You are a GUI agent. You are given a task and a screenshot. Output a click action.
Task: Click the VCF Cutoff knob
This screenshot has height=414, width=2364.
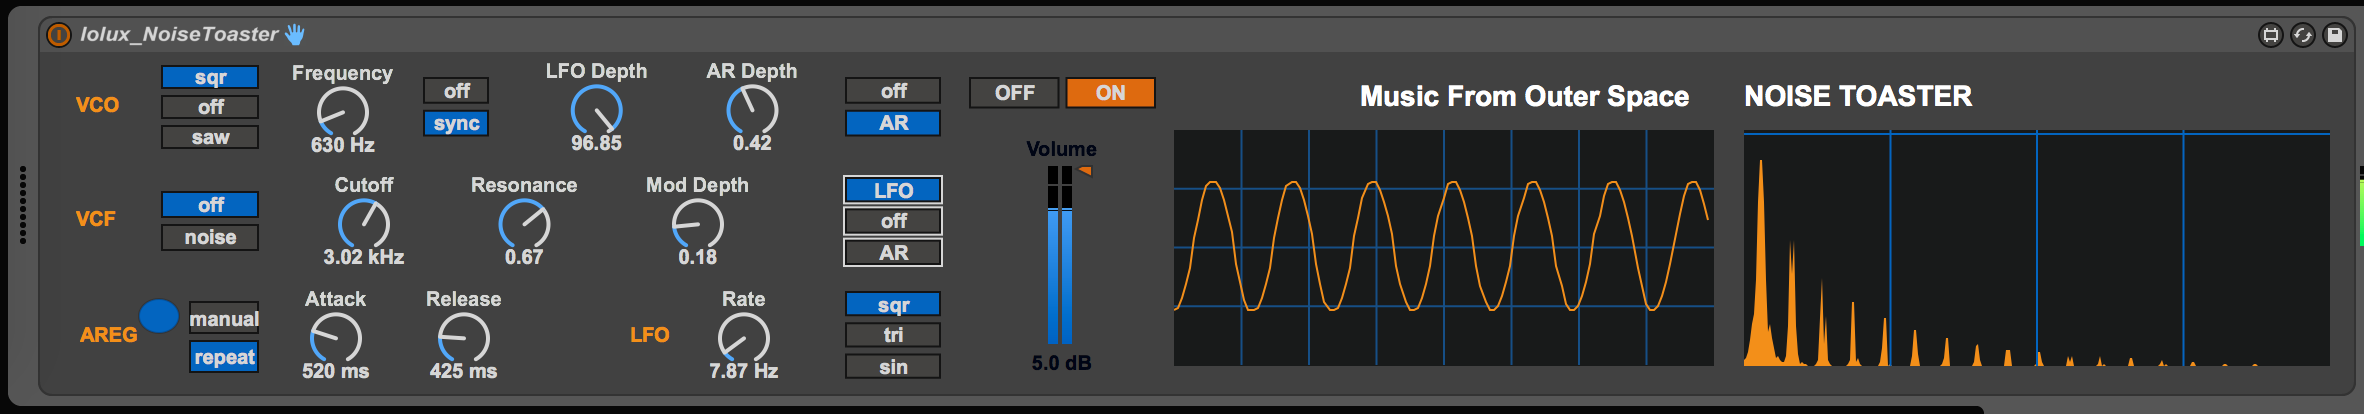pyautogui.click(x=363, y=223)
